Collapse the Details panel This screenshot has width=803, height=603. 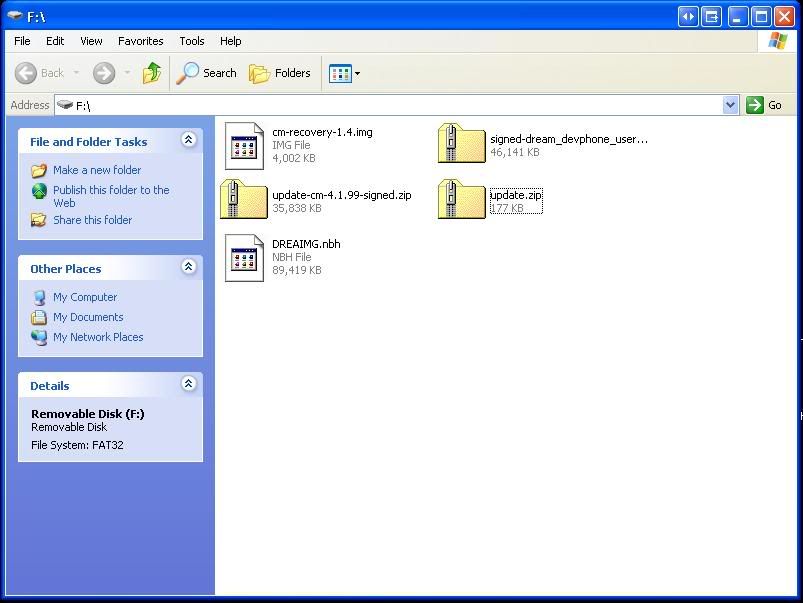click(x=188, y=384)
